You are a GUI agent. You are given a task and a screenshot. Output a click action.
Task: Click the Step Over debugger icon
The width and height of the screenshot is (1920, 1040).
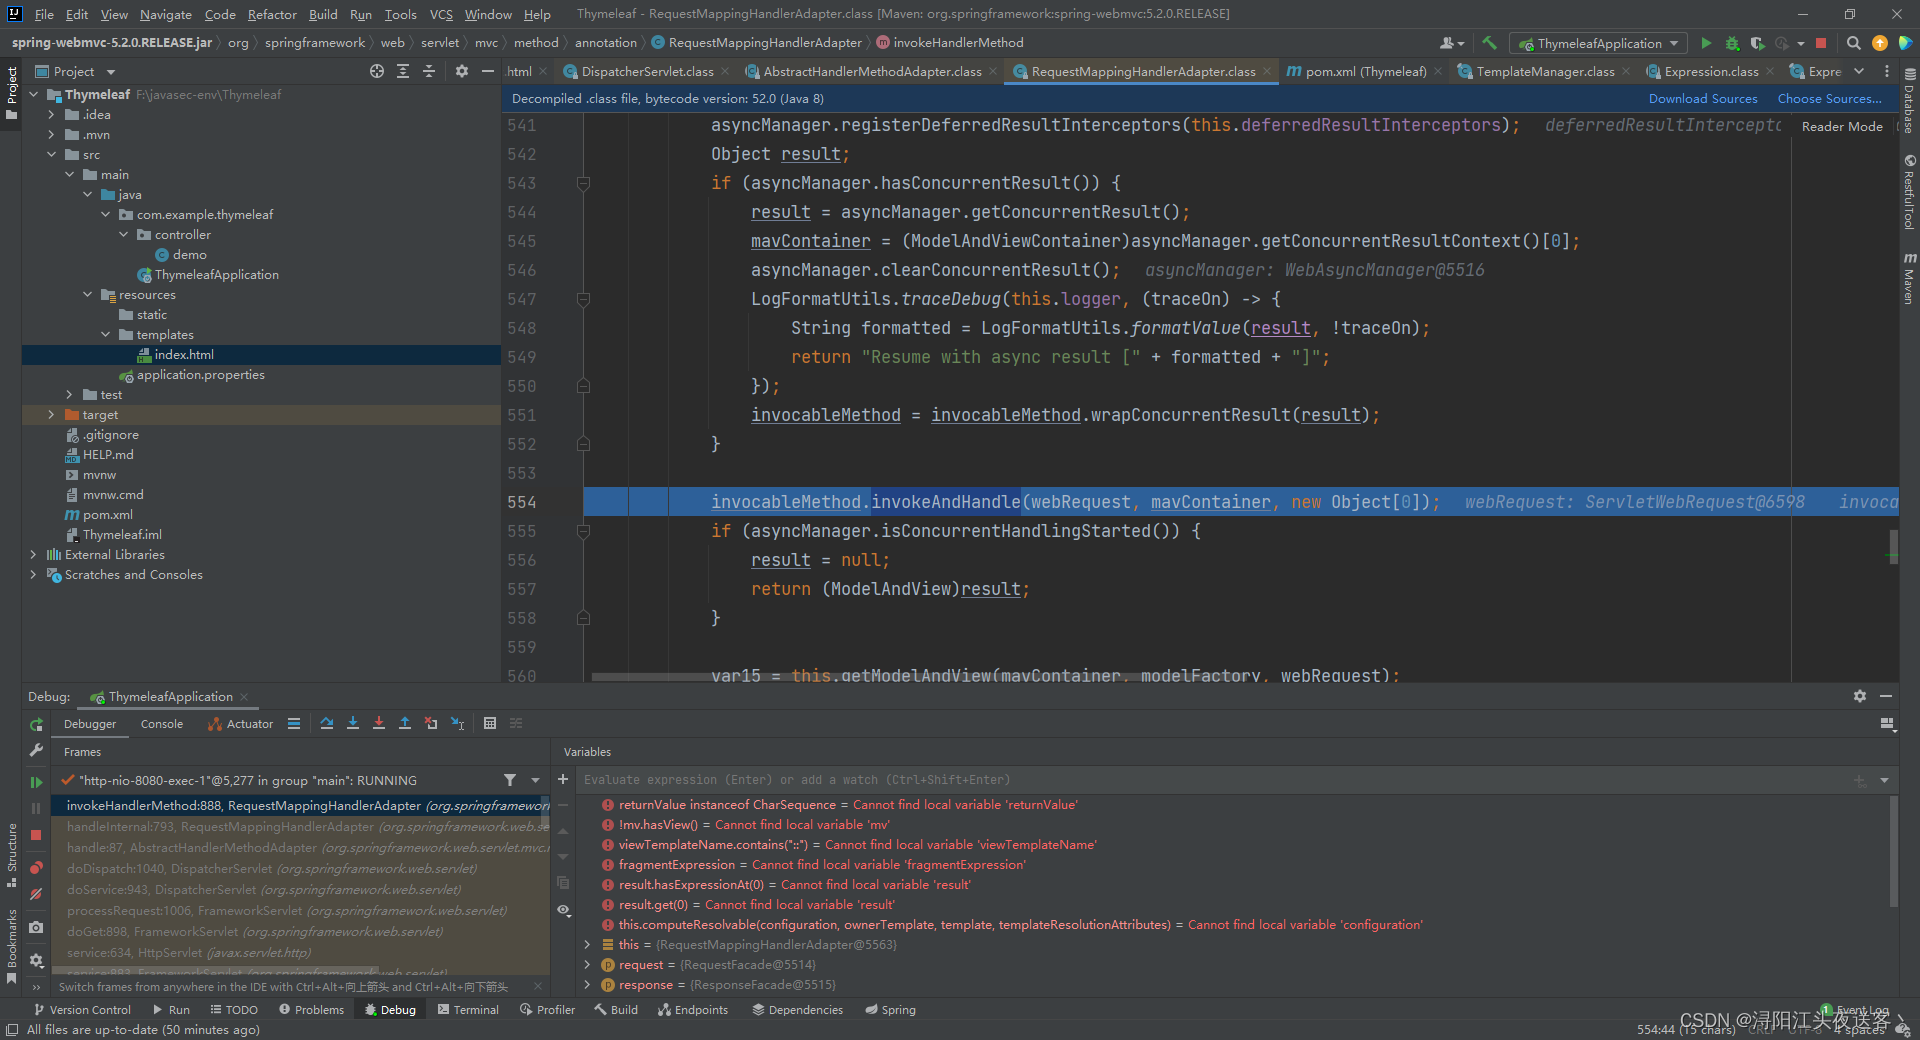[x=327, y=724]
